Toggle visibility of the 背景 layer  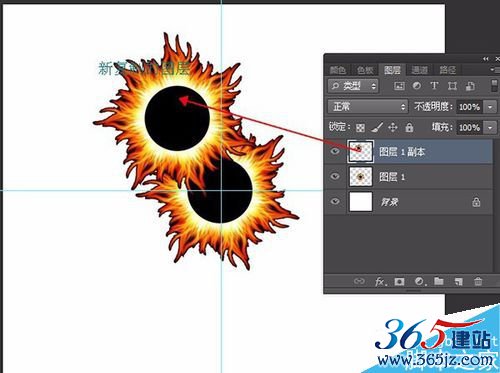click(x=335, y=201)
